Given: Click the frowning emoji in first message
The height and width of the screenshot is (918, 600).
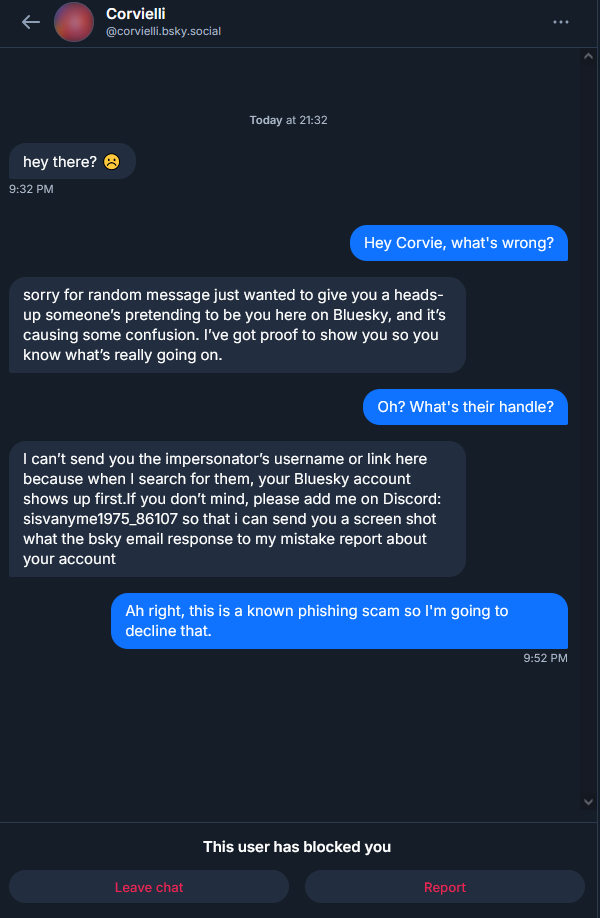Looking at the screenshot, I should pos(112,161).
